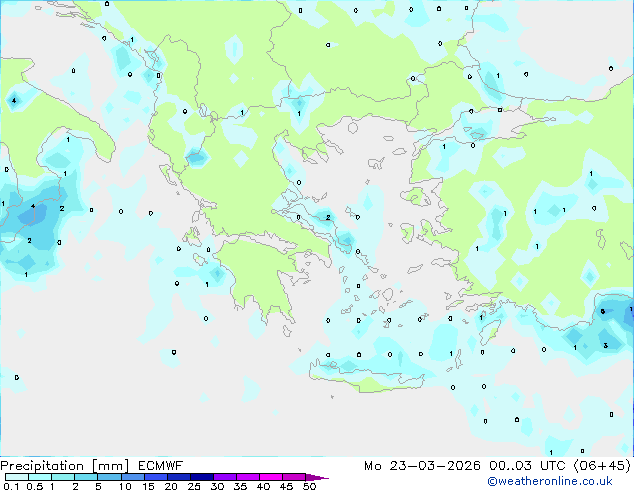Click the '0.1' legend scale label
This screenshot has width=634, height=490.
tap(11, 486)
